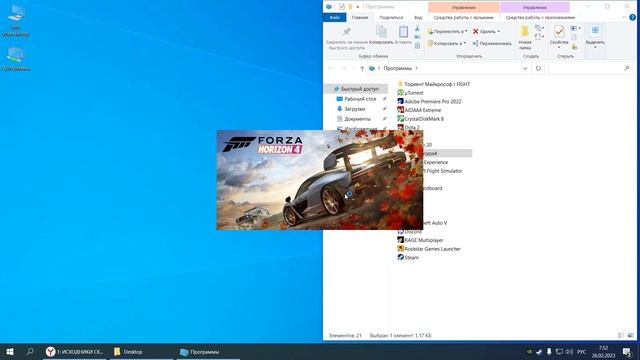Click the Программы address bar path
The width and height of the screenshot is (640, 360).
[x=398, y=69]
